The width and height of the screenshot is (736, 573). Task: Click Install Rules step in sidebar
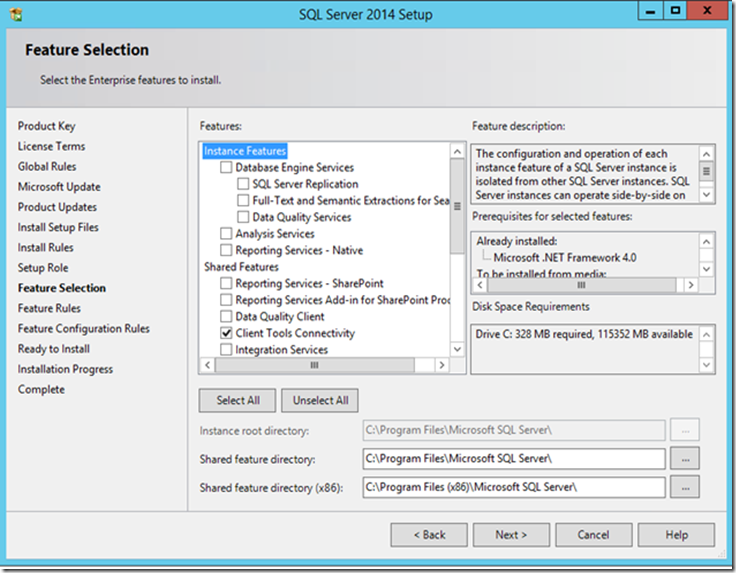(x=46, y=247)
